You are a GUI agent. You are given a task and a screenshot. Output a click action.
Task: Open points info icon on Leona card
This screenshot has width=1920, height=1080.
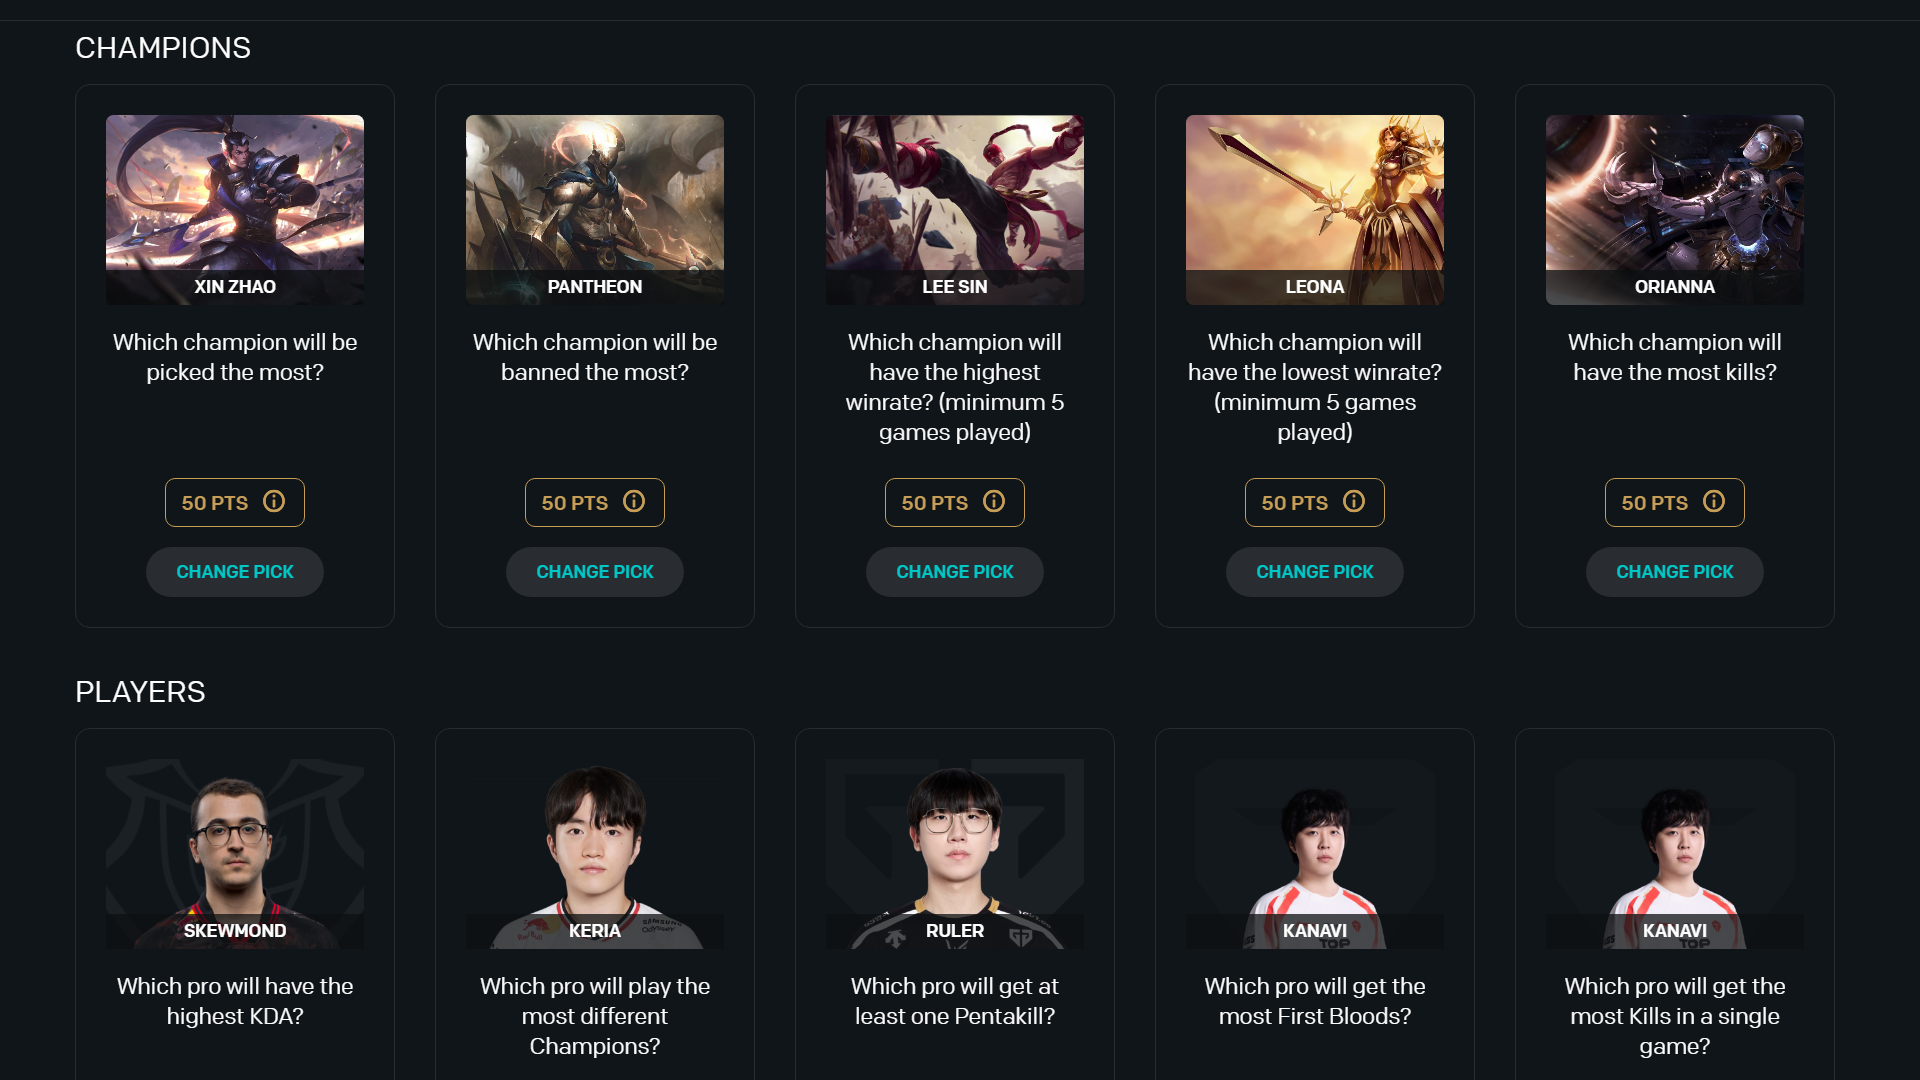tap(1354, 502)
